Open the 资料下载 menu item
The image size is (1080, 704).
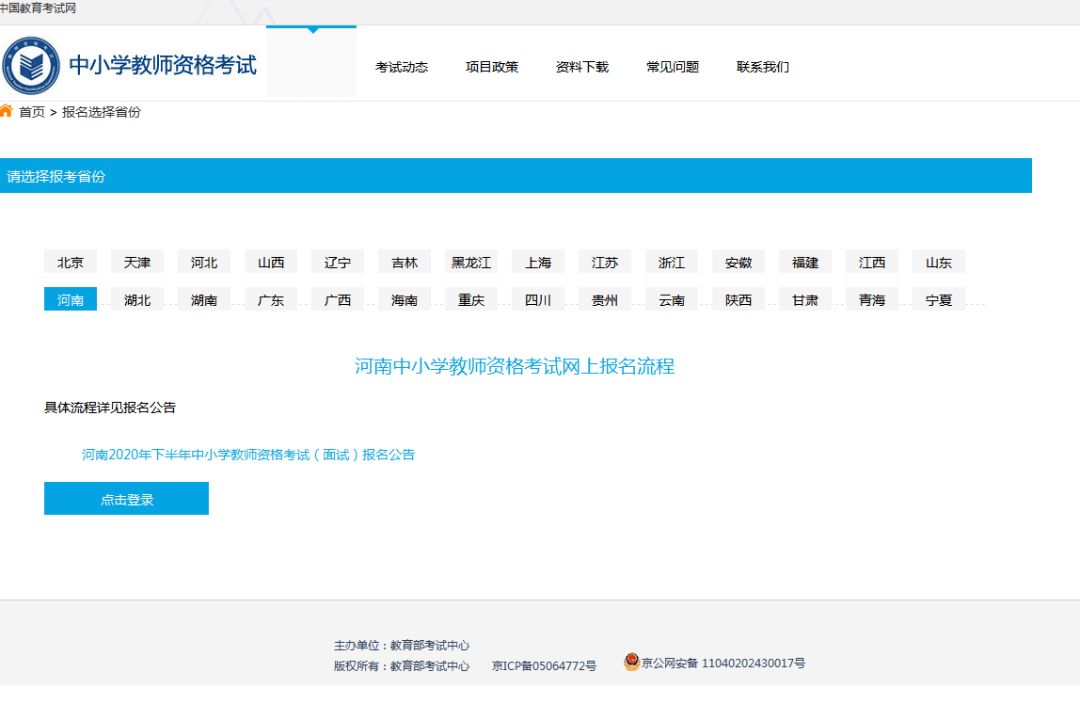tap(582, 67)
